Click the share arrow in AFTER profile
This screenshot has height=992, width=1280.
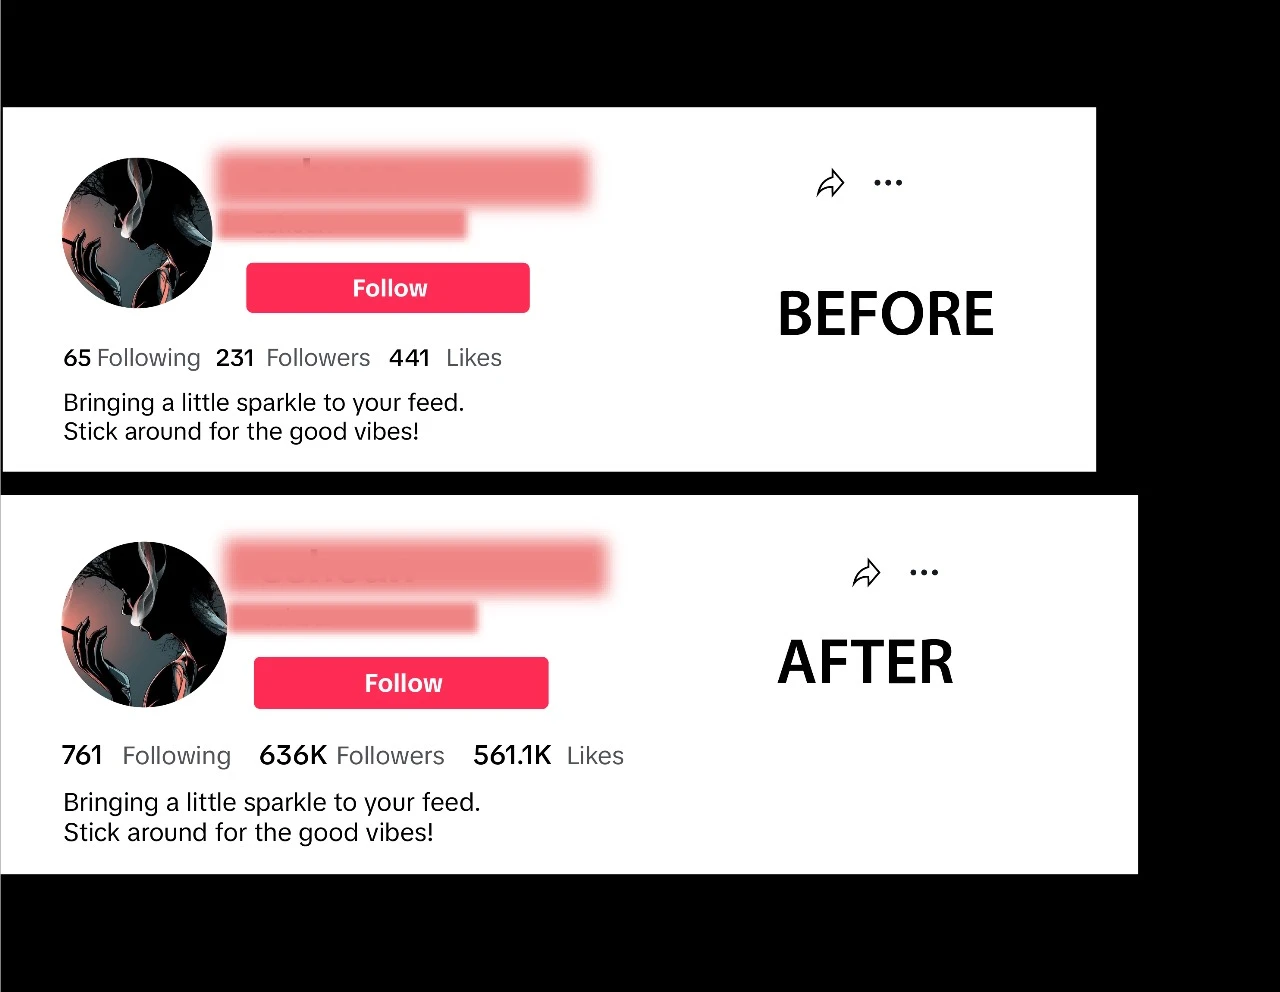[866, 573]
